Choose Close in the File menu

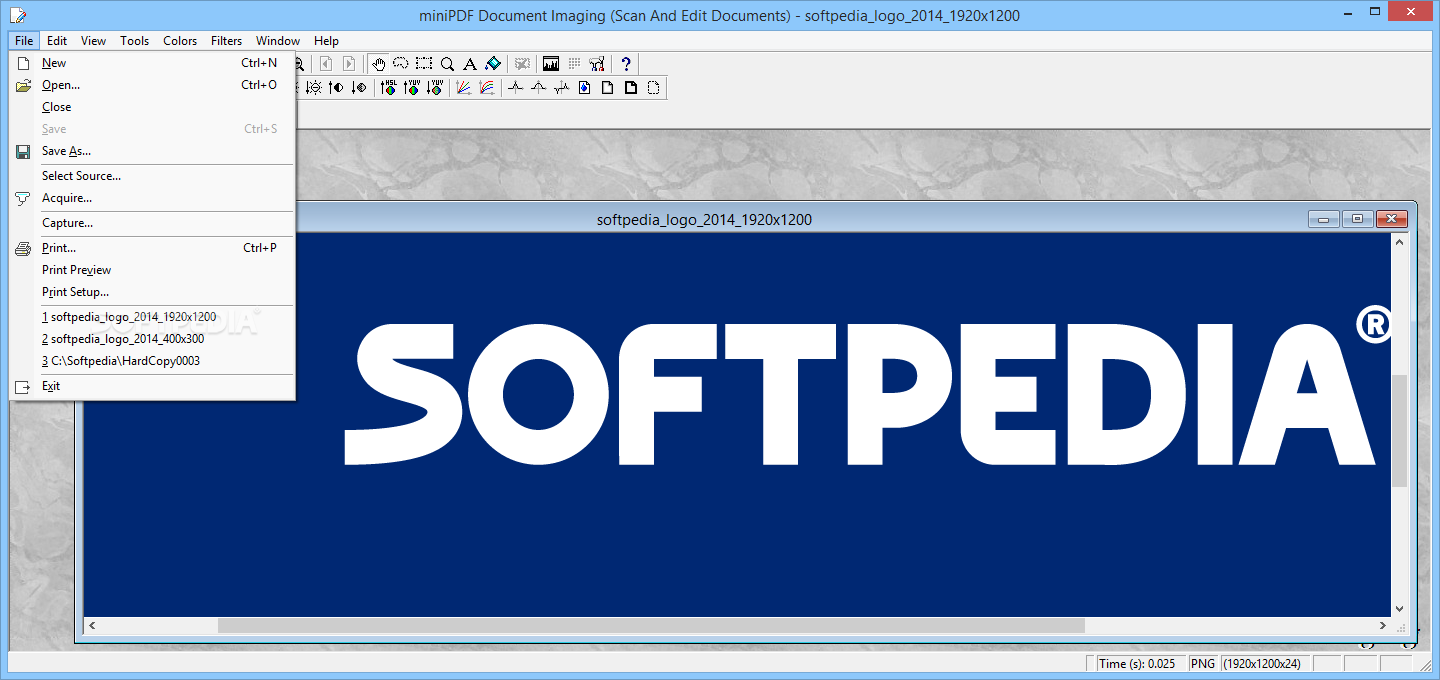152,107
